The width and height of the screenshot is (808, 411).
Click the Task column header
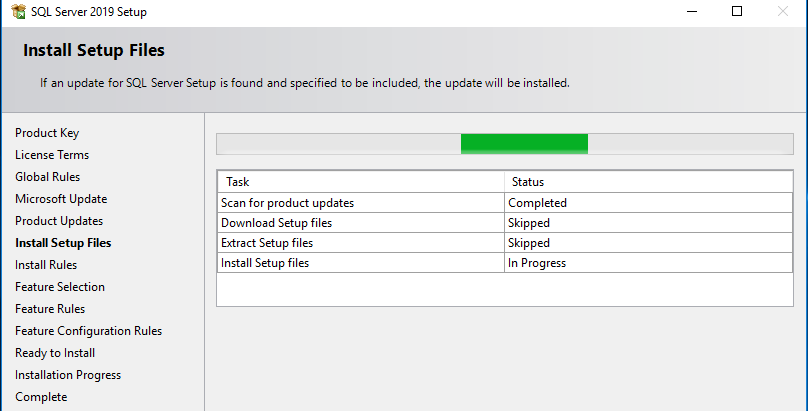238,182
